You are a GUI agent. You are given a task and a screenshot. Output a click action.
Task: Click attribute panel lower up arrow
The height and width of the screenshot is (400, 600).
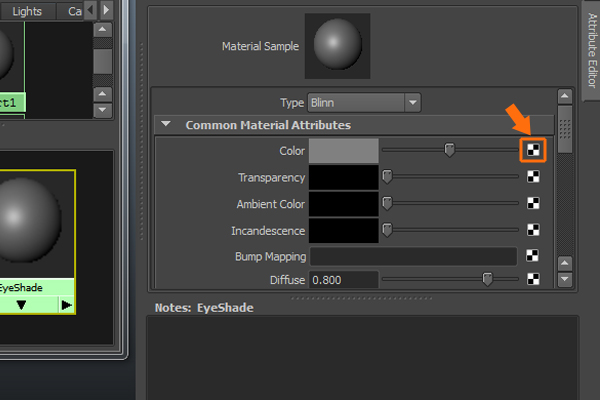(565, 263)
